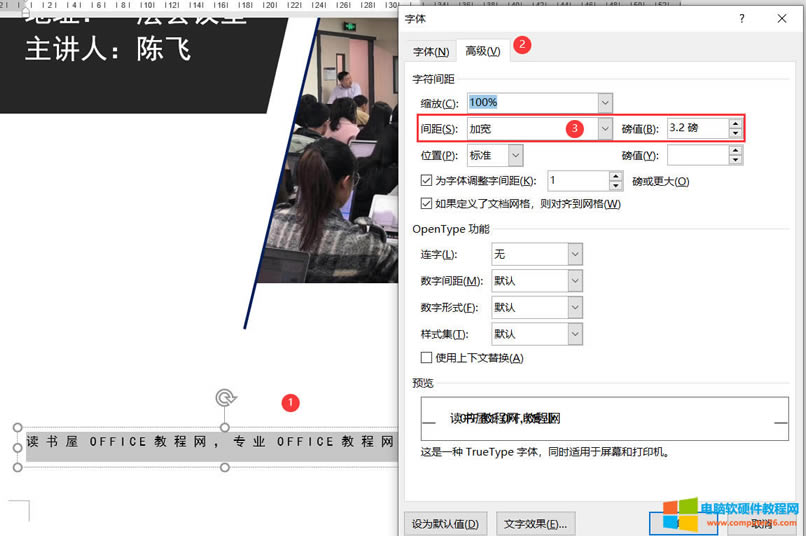Open the 位置 dropdown showing 标准

[515, 155]
